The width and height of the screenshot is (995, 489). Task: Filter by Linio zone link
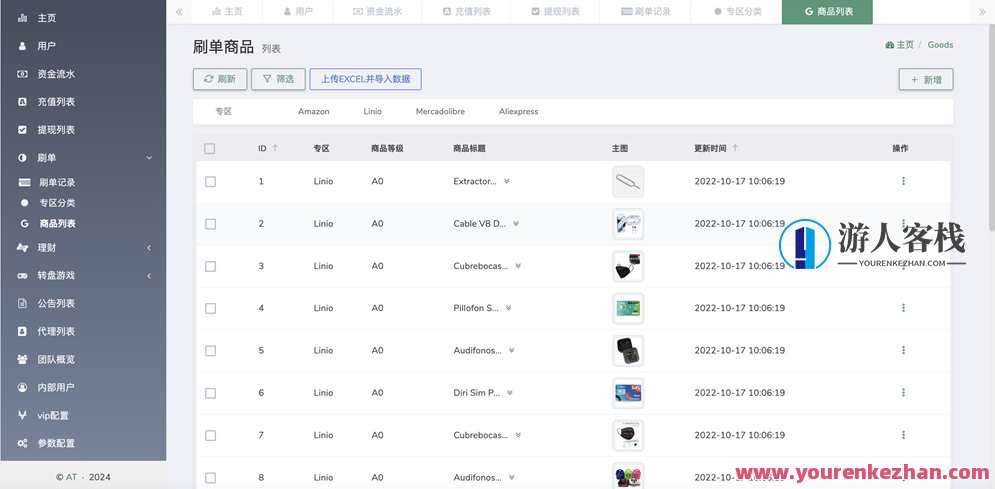coord(372,112)
